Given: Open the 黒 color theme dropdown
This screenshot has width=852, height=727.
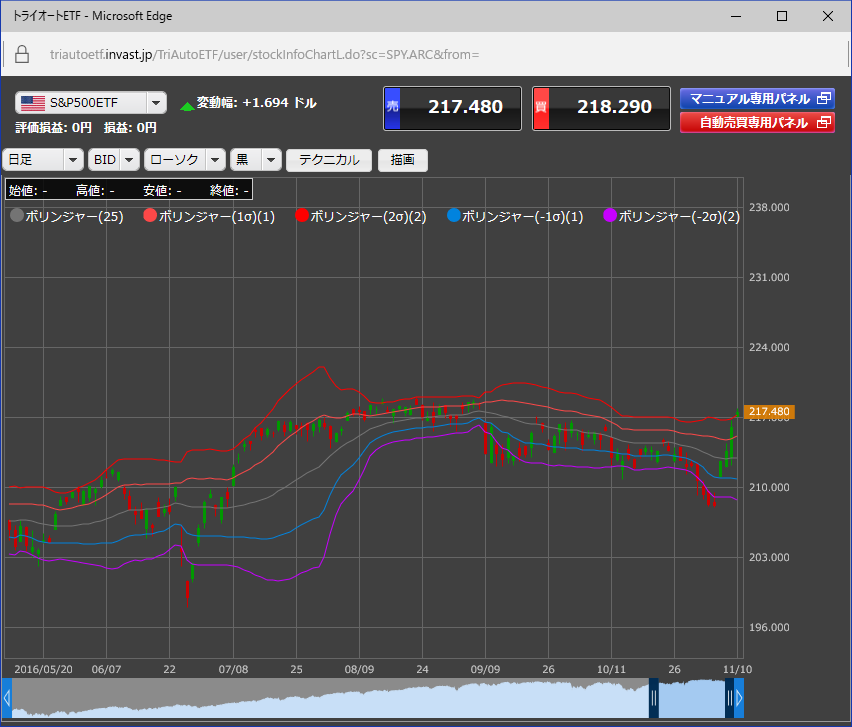Looking at the screenshot, I should point(255,160).
